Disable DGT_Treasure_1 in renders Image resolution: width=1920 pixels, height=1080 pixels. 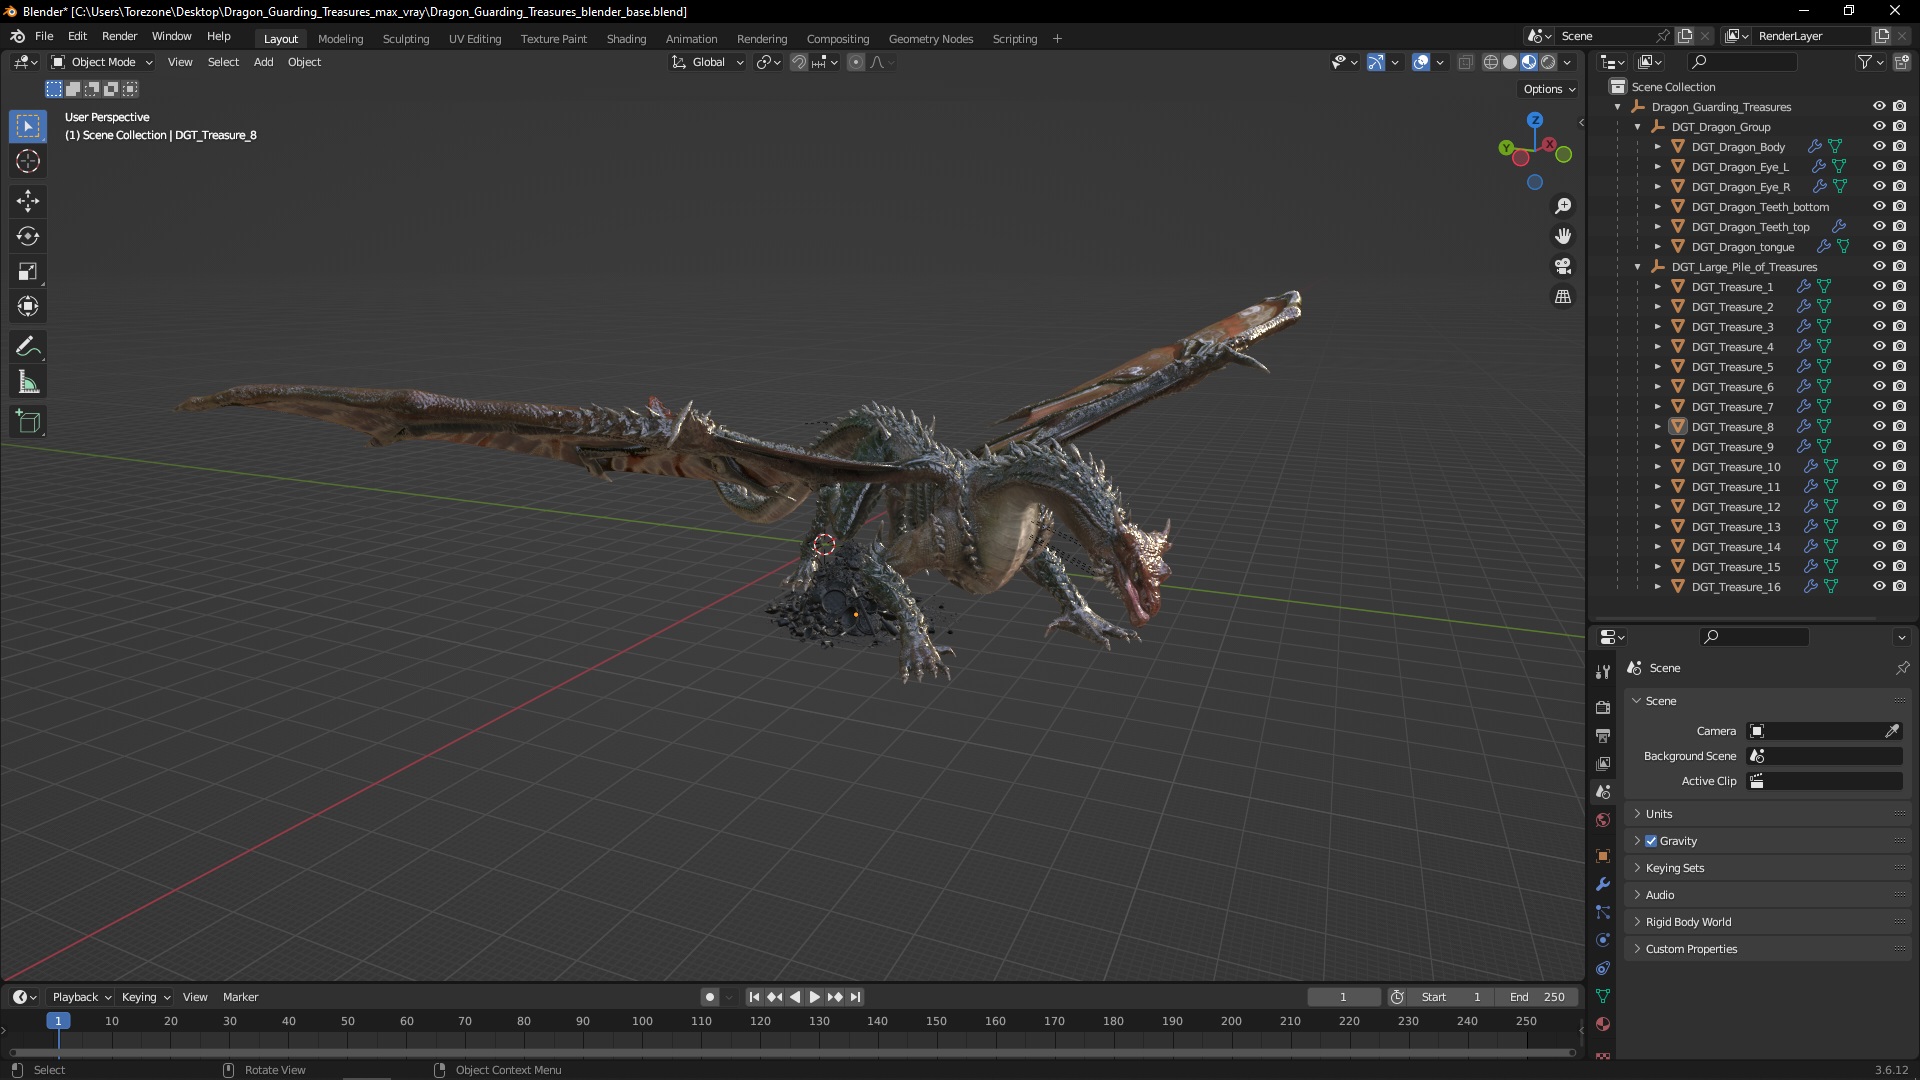pos(1900,286)
